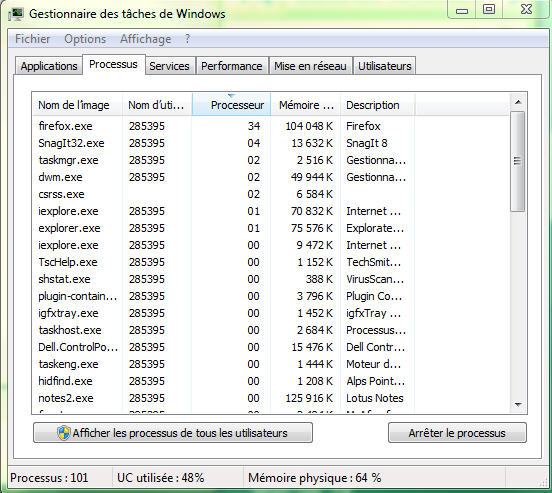Sort by Description column header
Image resolution: width=552 pixels, height=493 pixels.
click(378, 105)
